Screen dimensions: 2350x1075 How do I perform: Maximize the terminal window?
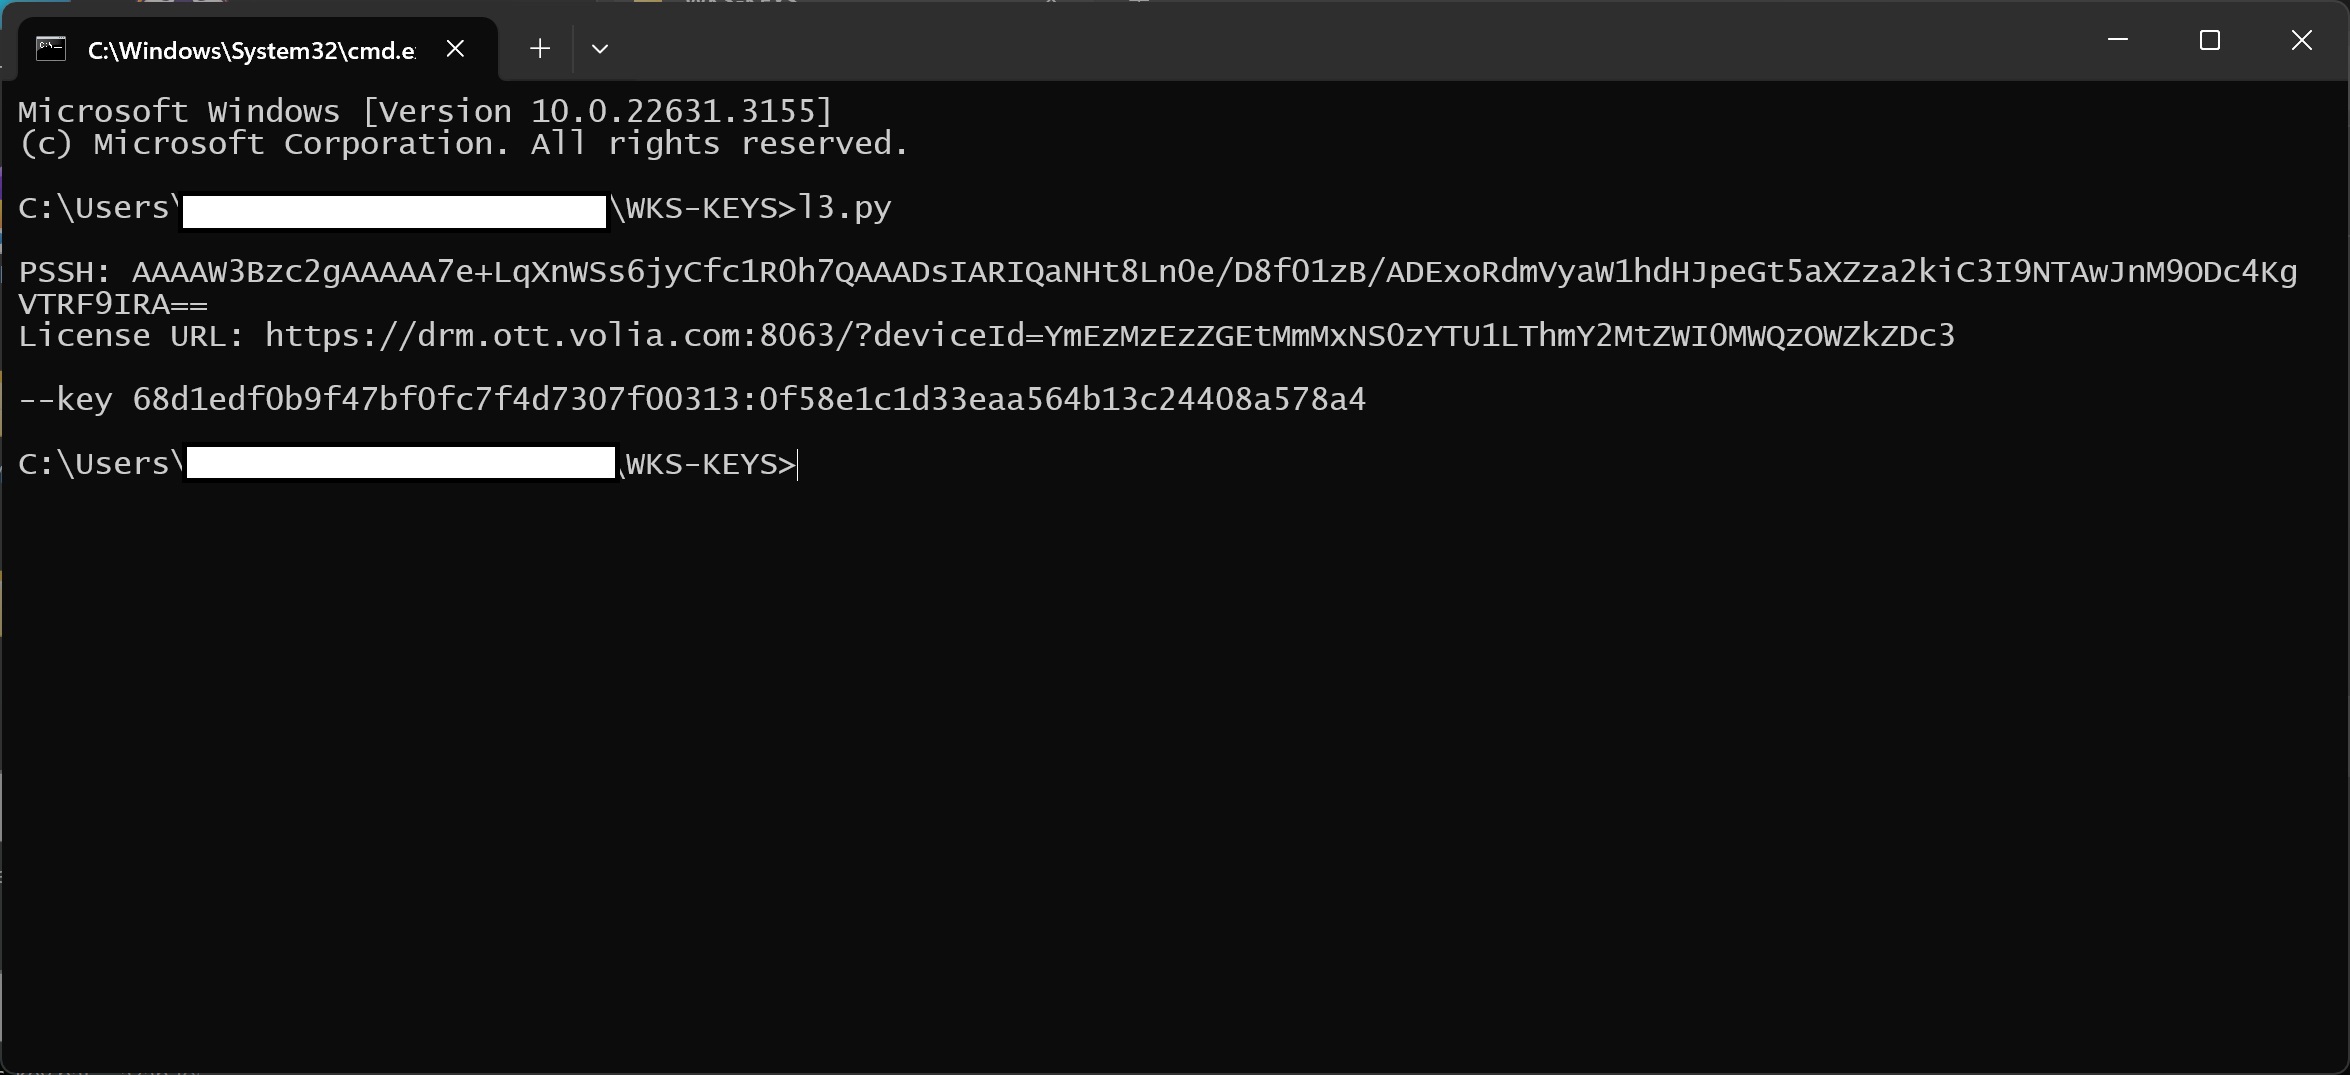(2210, 40)
